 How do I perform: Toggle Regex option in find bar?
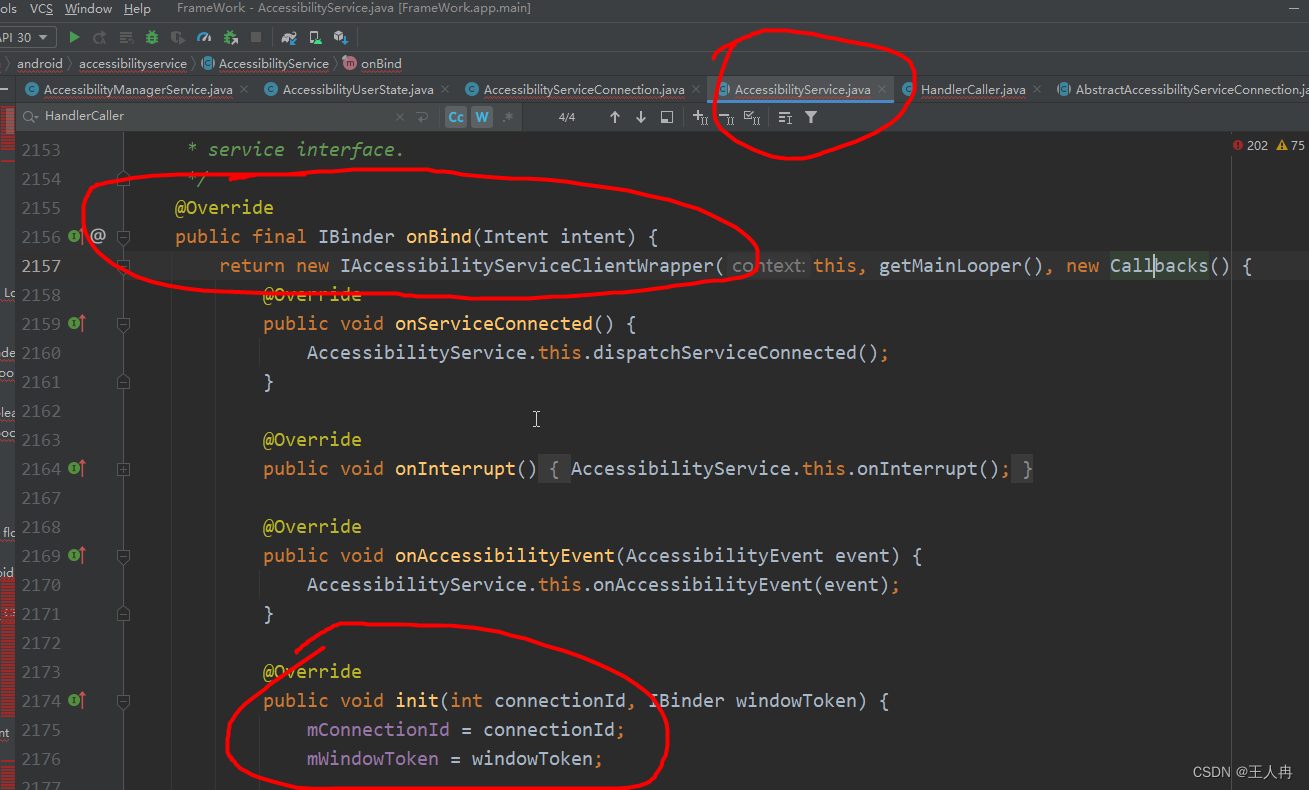(x=508, y=117)
